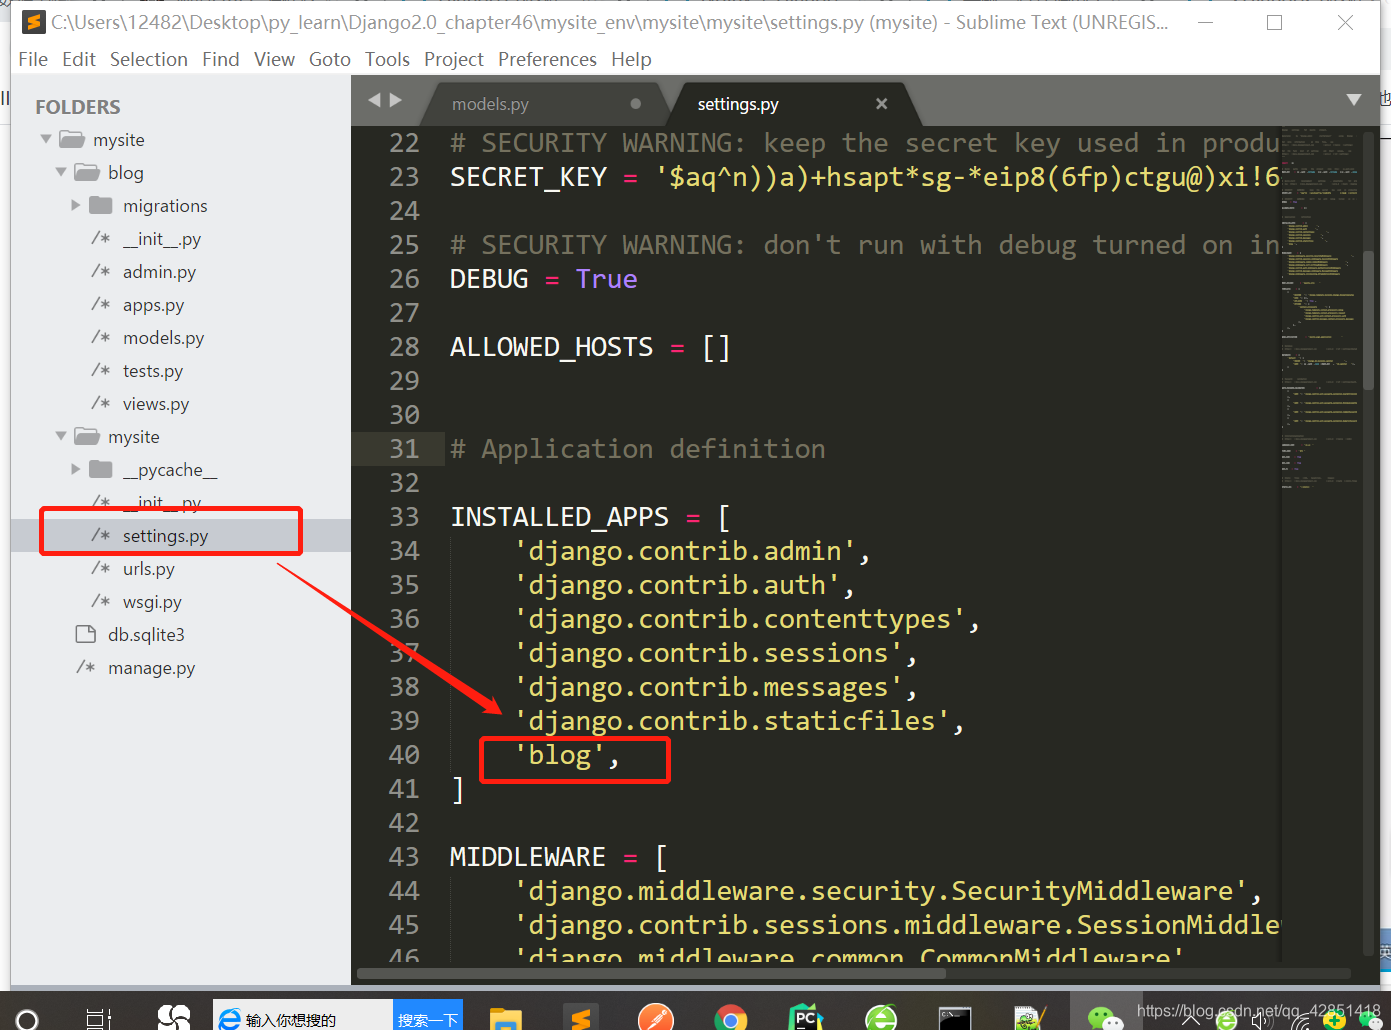This screenshot has height=1030, width=1391.
Task: Open Chrome from taskbar
Action: pos(731,1018)
